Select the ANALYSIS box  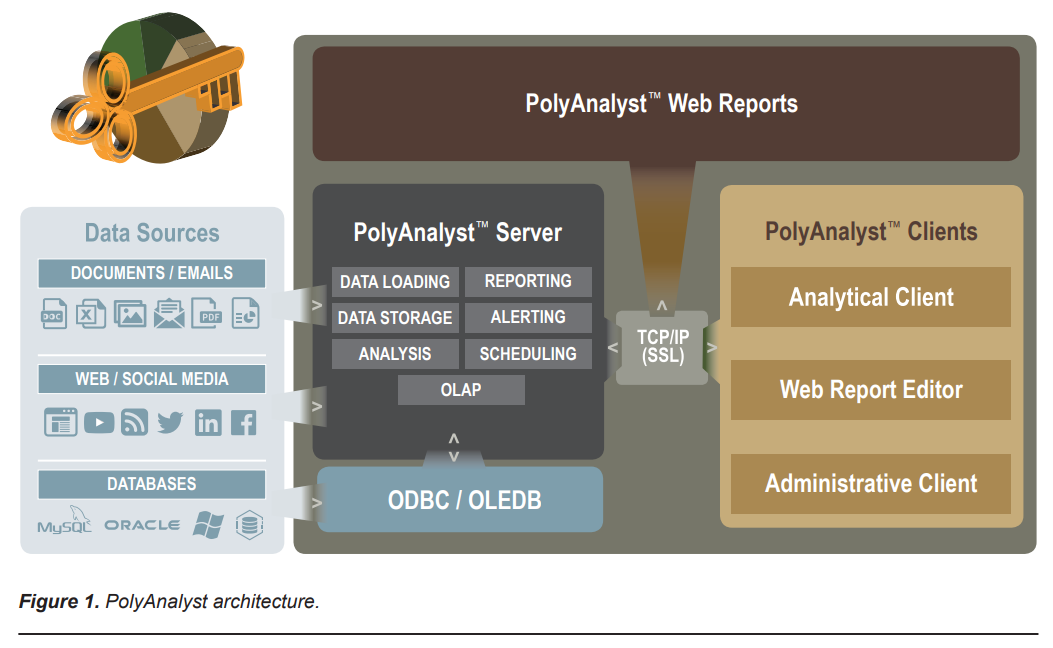coord(395,354)
